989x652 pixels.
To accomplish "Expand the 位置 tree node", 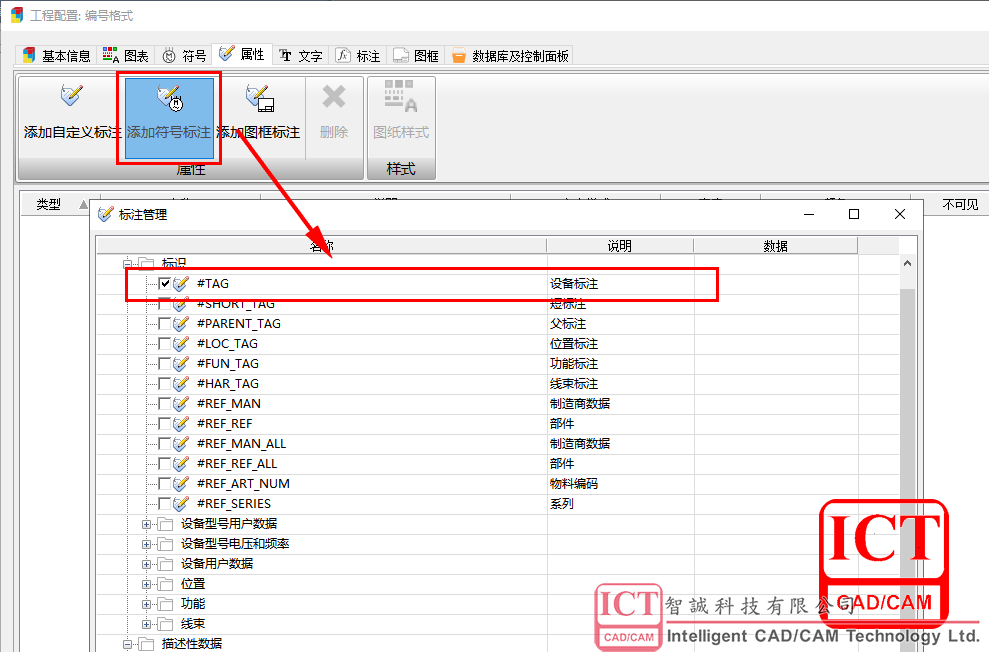I will point(146,584).
